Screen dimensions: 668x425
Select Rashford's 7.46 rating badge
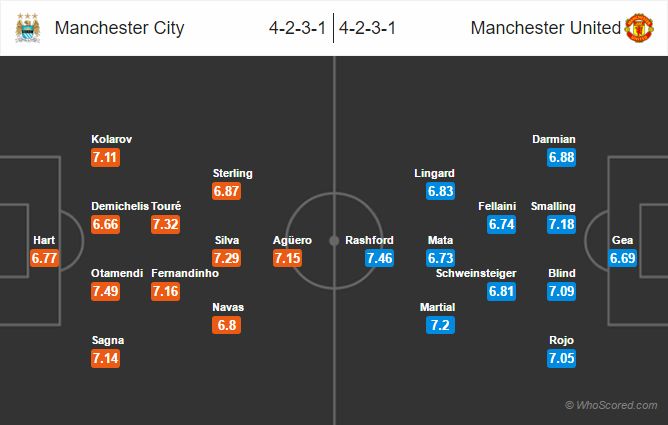(379, 258)
